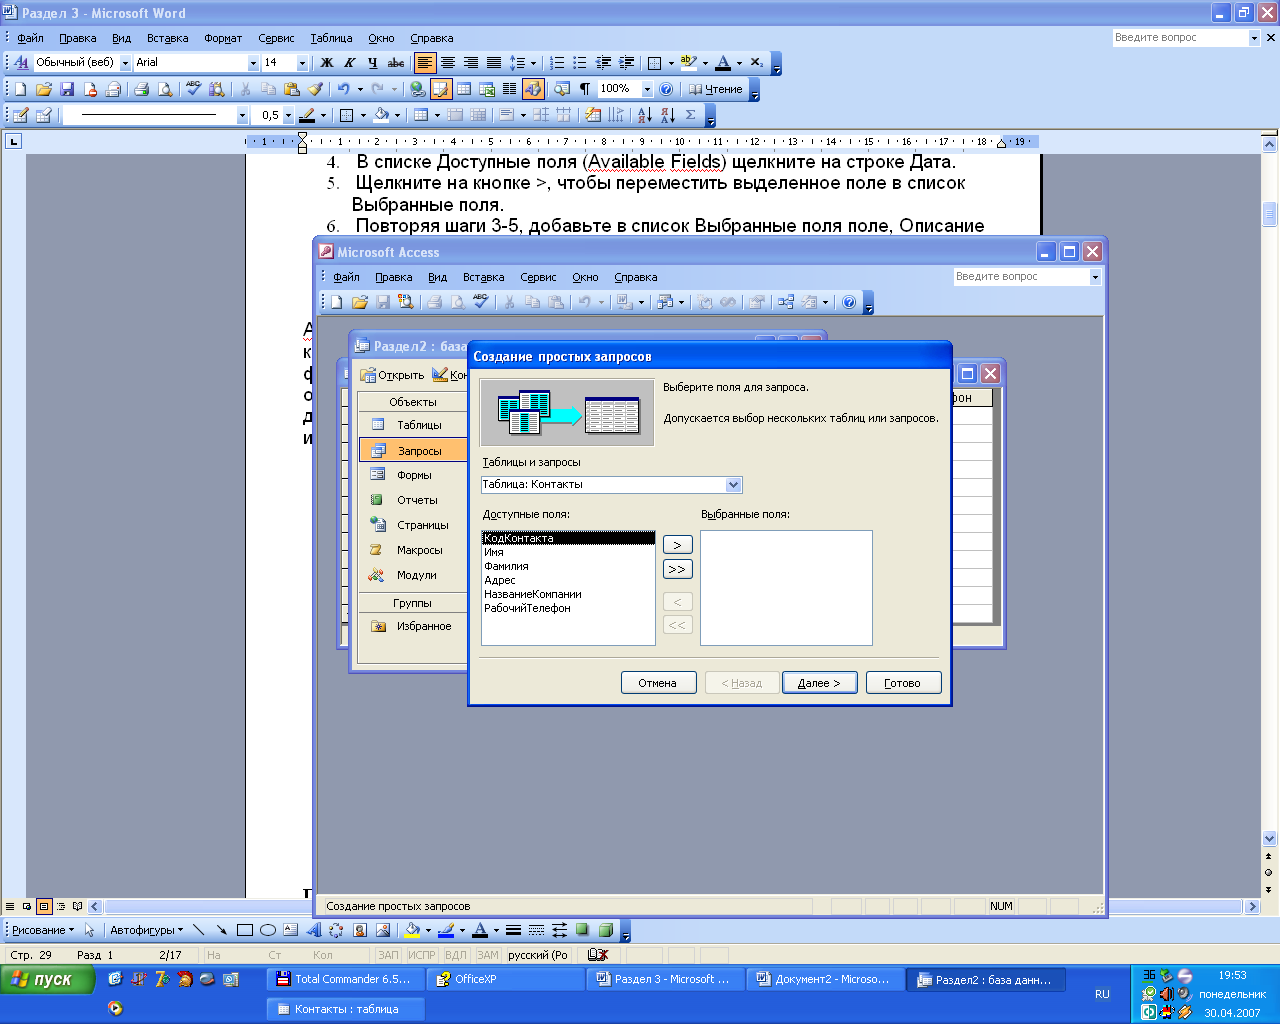The height and width of the screenshot is (1024, 1280).
Task: Open the font size dropdown
Action: pyautogui.click(x=302, y=63)
